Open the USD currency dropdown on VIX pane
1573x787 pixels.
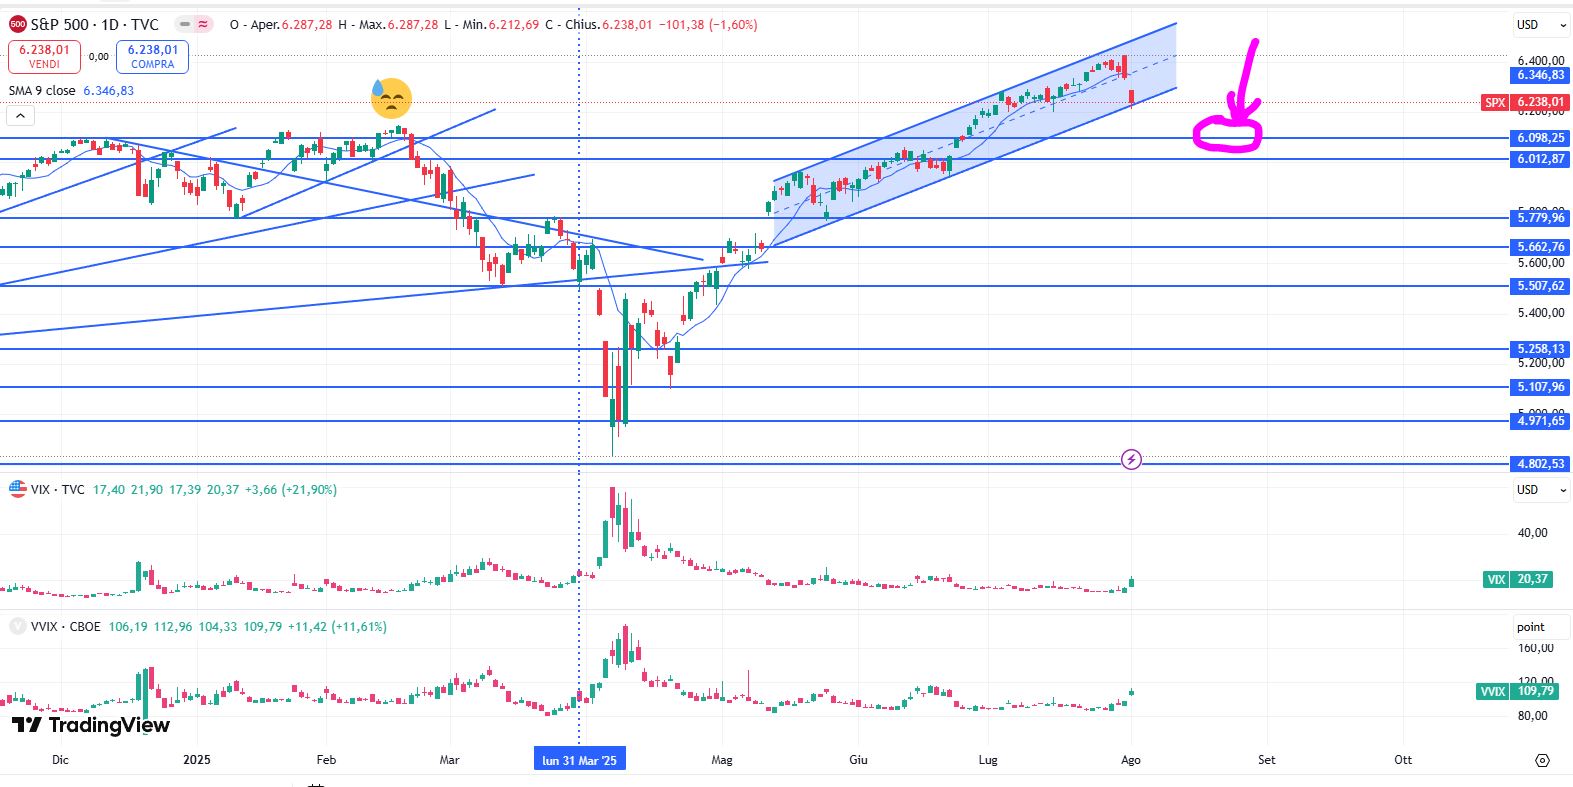tap(1541, 490)
